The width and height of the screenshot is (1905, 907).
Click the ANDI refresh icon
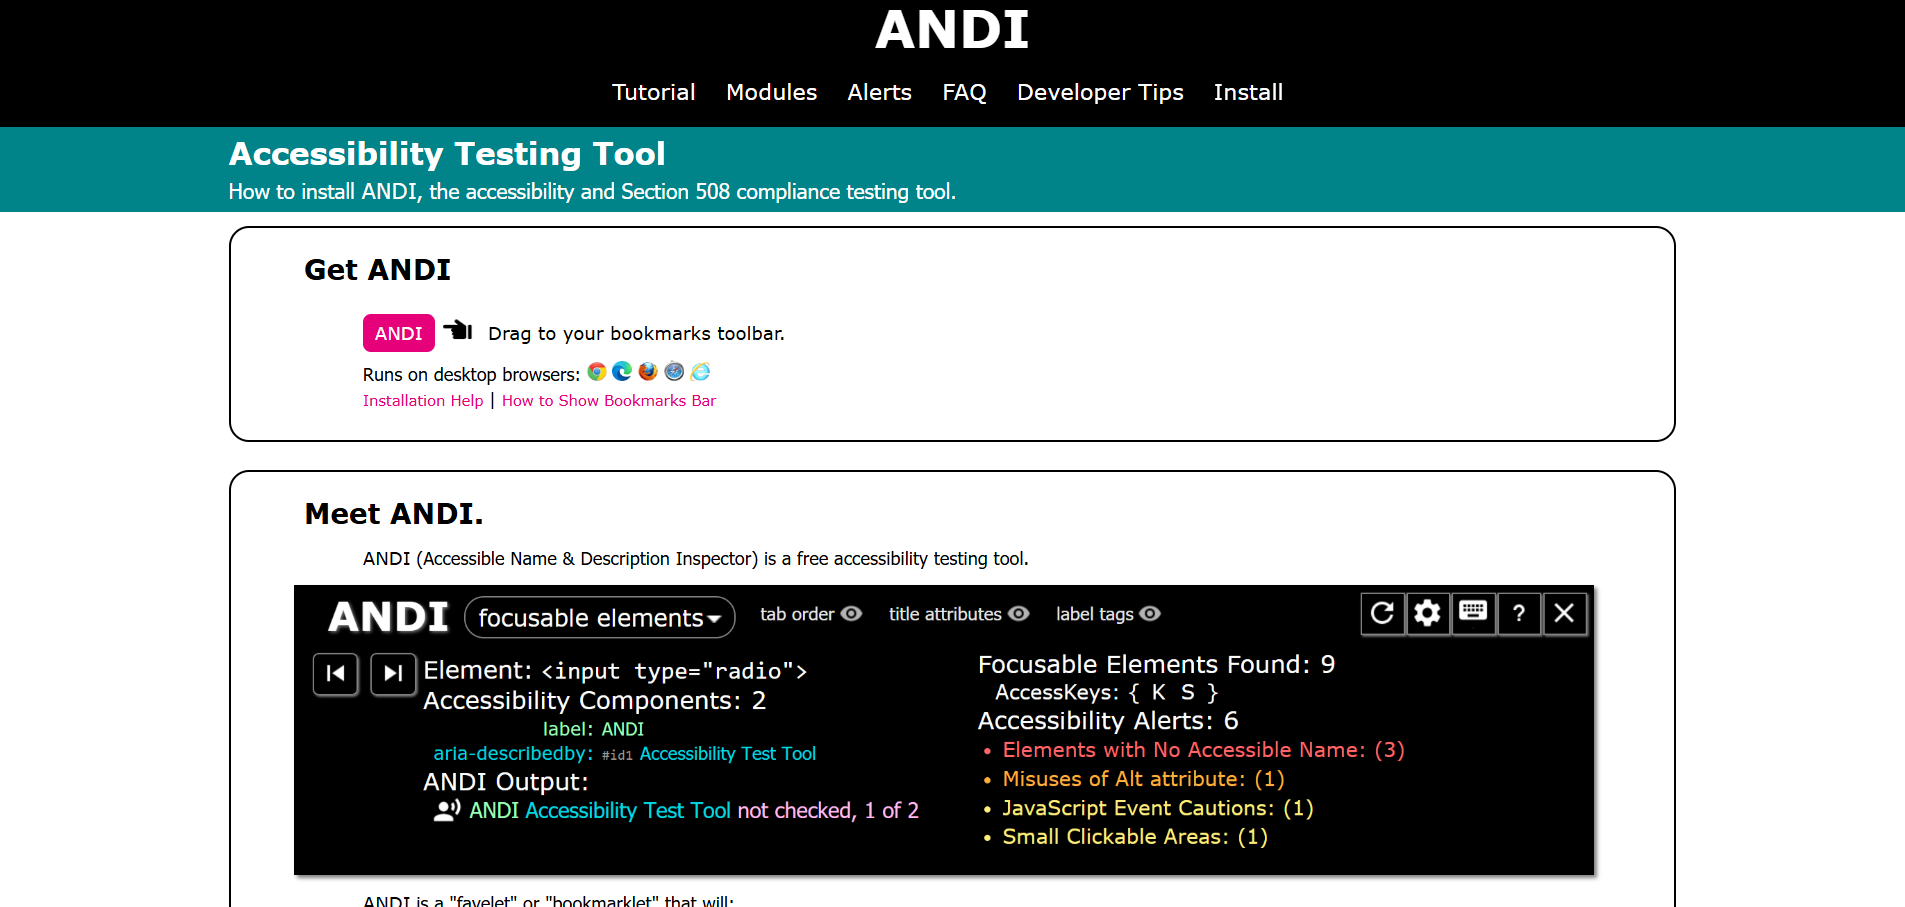click(1383, 613)
